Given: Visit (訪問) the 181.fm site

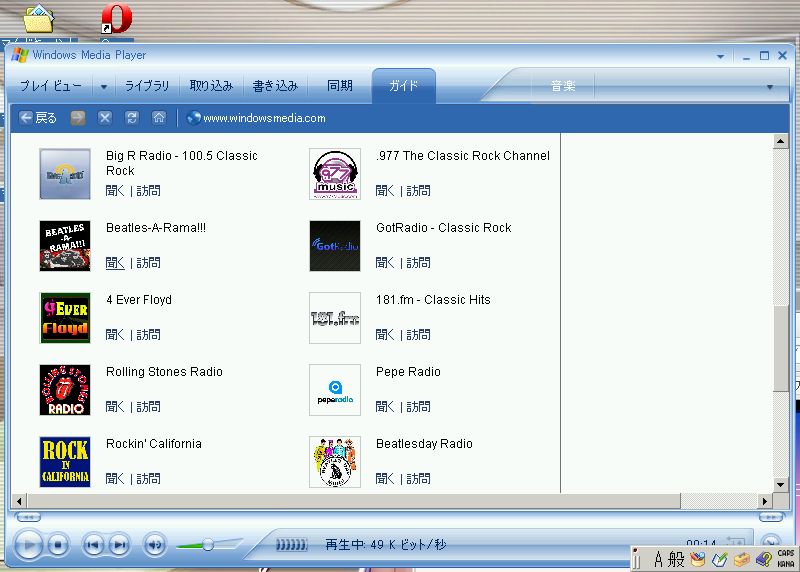Looking at the screenshot, I should click(418, 335).
